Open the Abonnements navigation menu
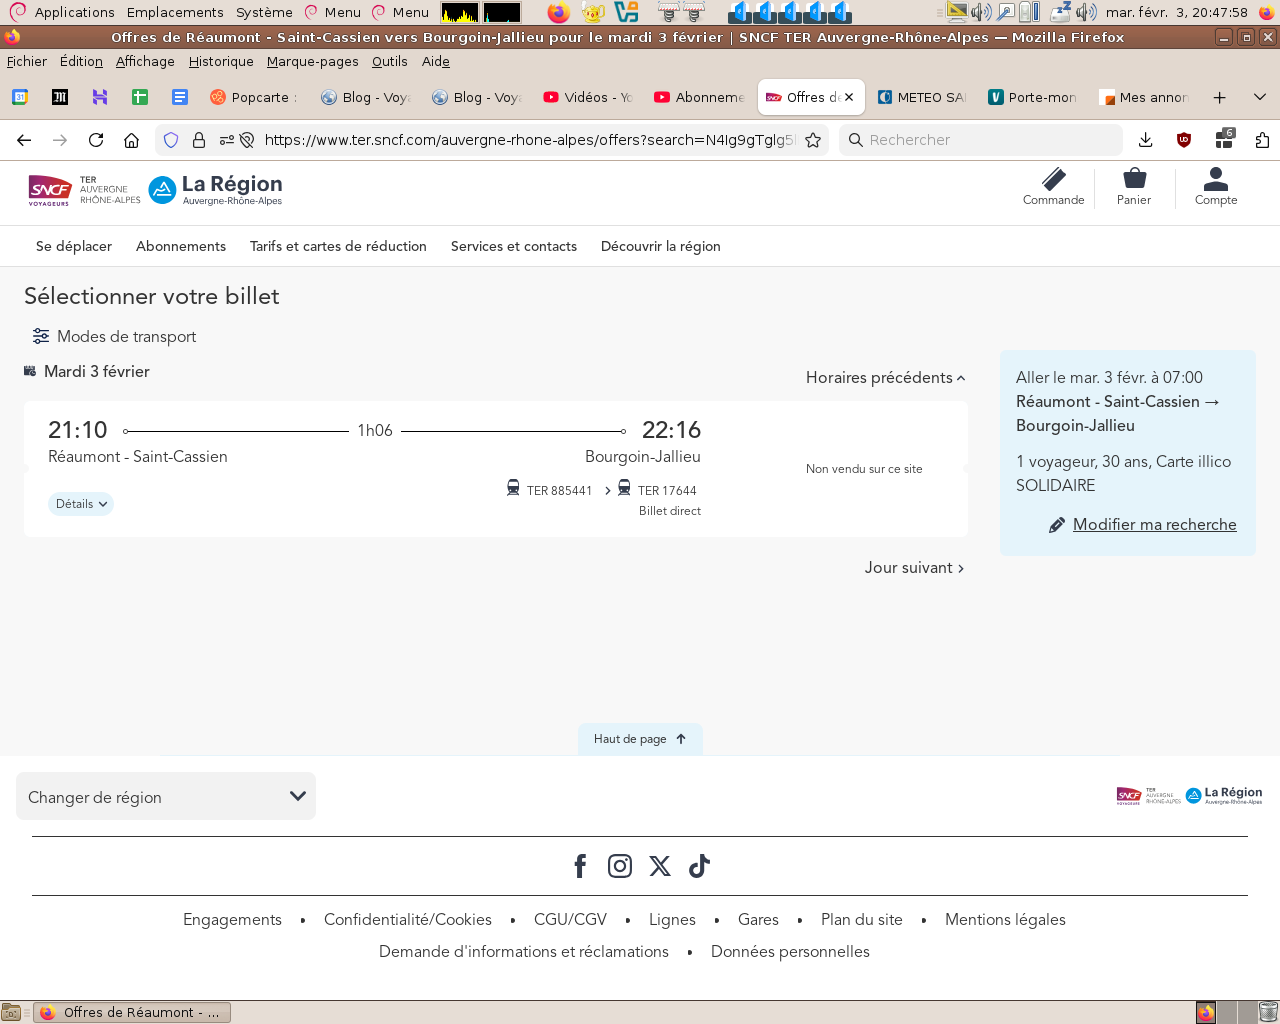Viewport: 1280px width, 1024px height. 181,247
